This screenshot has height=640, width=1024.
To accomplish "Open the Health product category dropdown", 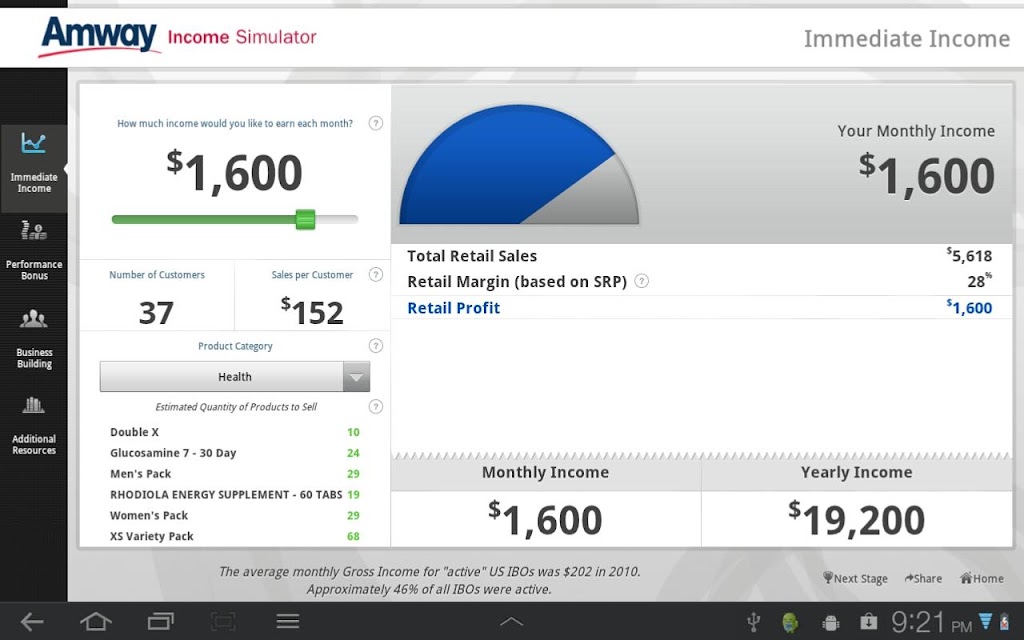I will click(x=234, y=377).
